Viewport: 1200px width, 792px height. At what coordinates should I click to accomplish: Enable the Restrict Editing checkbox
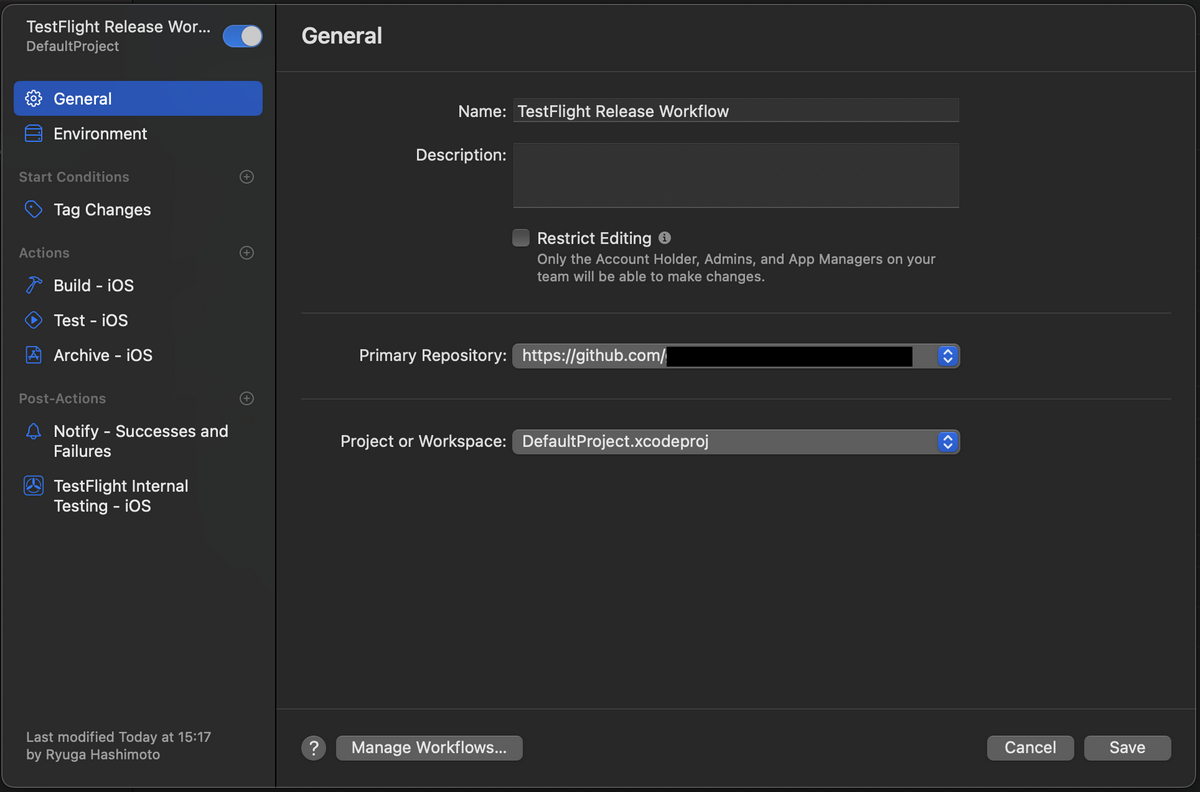pyautogui.click(x=521, y=238)
